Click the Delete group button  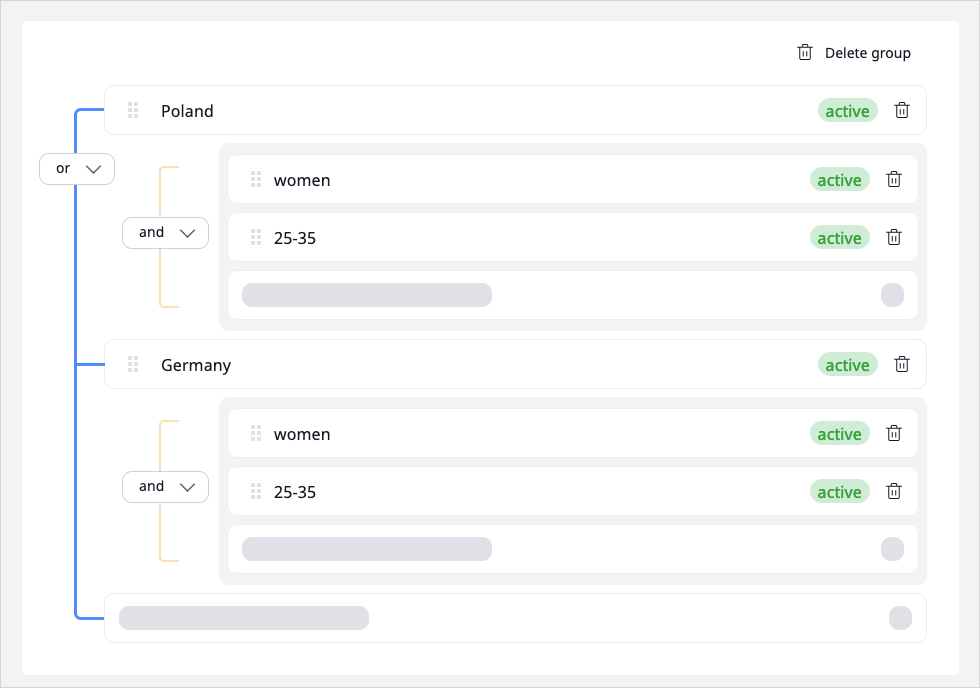point(854,53)
